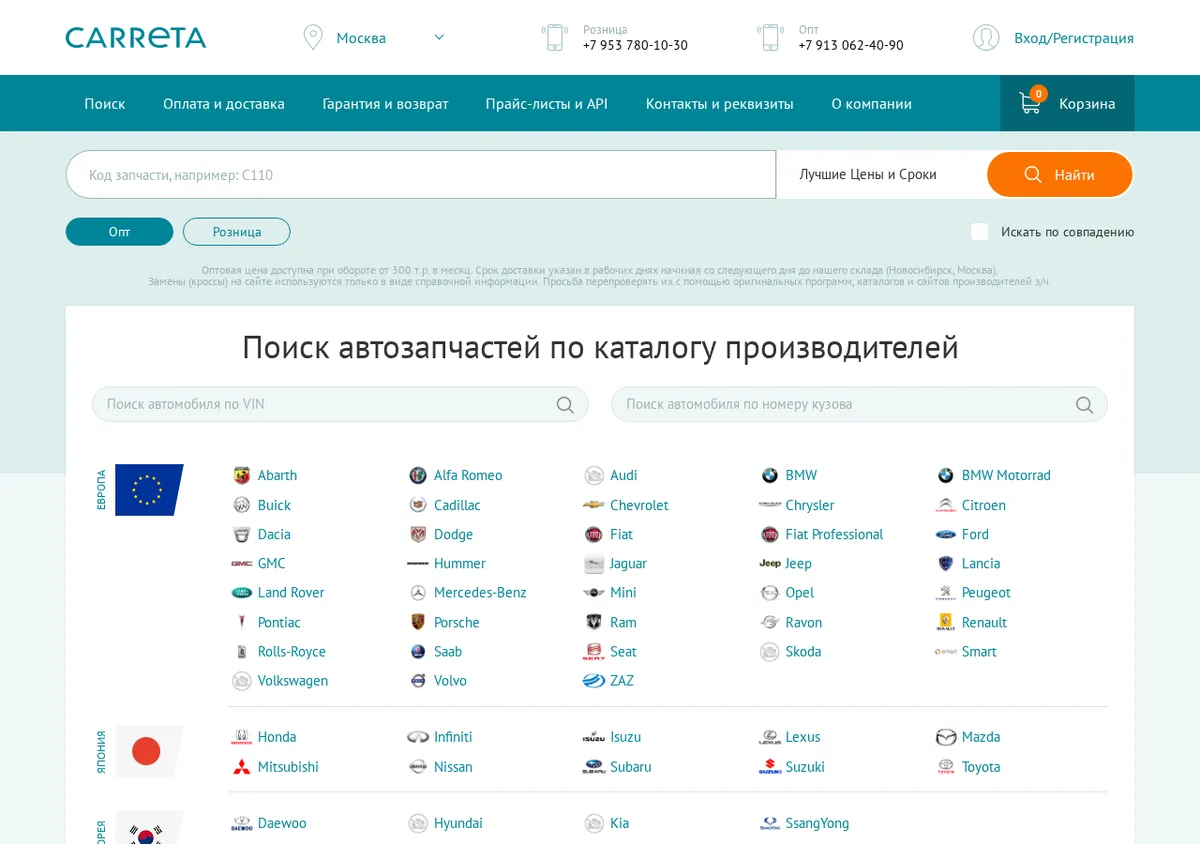1200x844 pixels.
Task: Select the 'Опт' price mode
Action: (120, 232)
